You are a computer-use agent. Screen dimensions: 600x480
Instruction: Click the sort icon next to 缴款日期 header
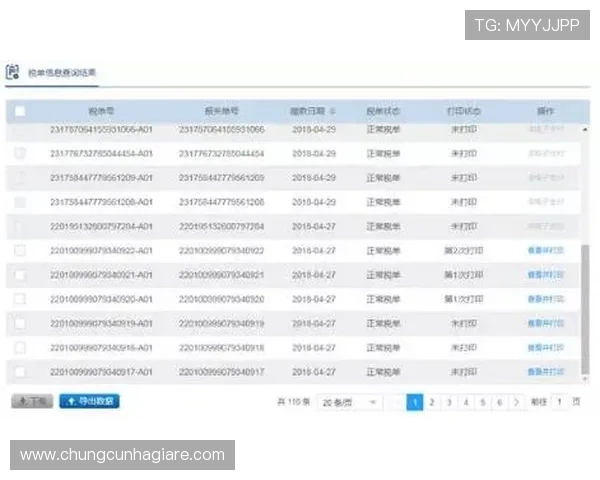(x=333, y=111)
